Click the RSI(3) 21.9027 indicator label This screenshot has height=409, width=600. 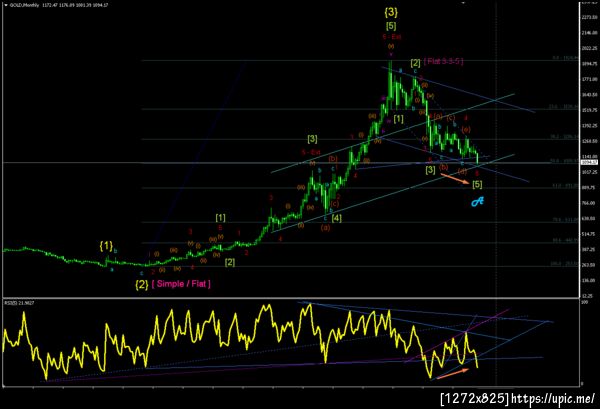[19, 303]
